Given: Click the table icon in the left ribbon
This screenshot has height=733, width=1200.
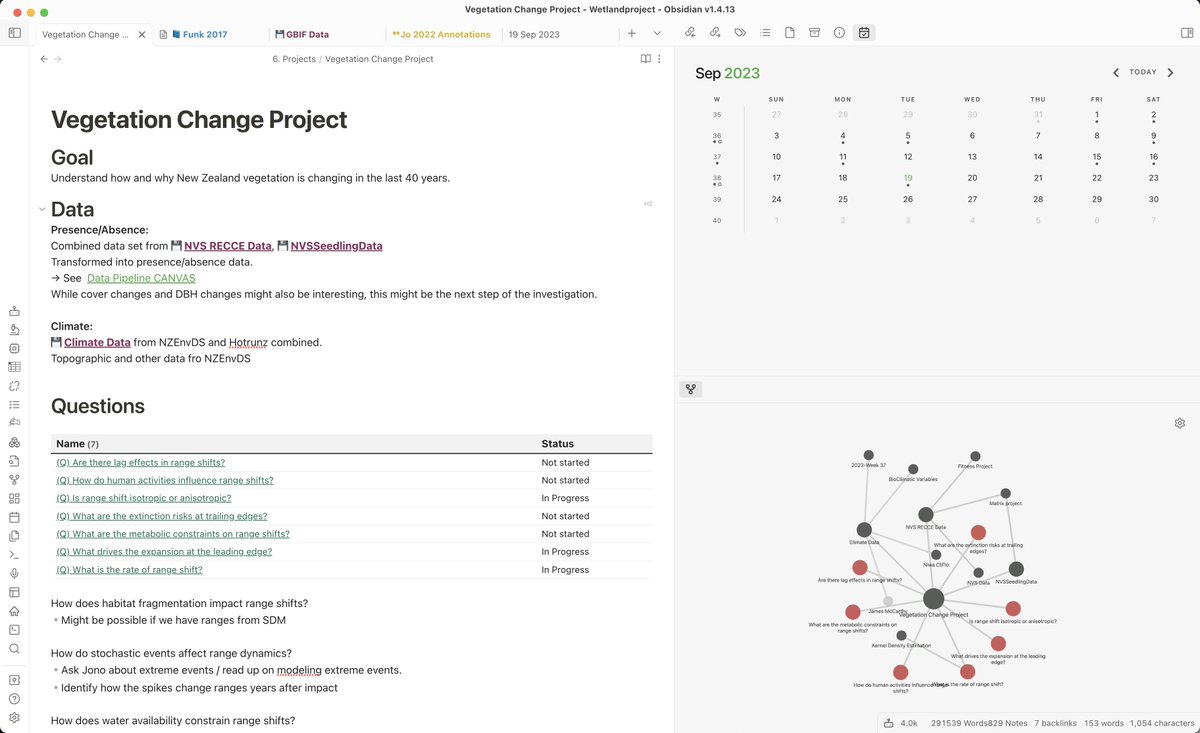Looking at the screenshot, I should [x=14, y=367].
